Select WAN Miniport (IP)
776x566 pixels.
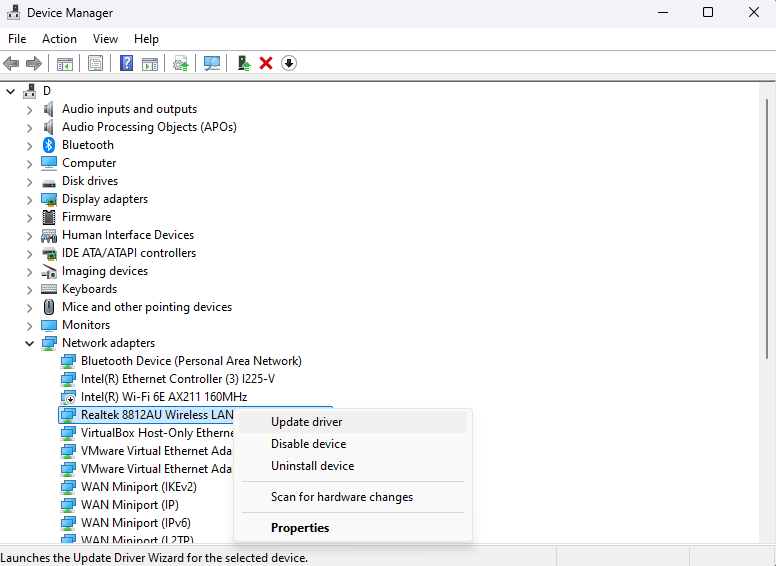130,505
